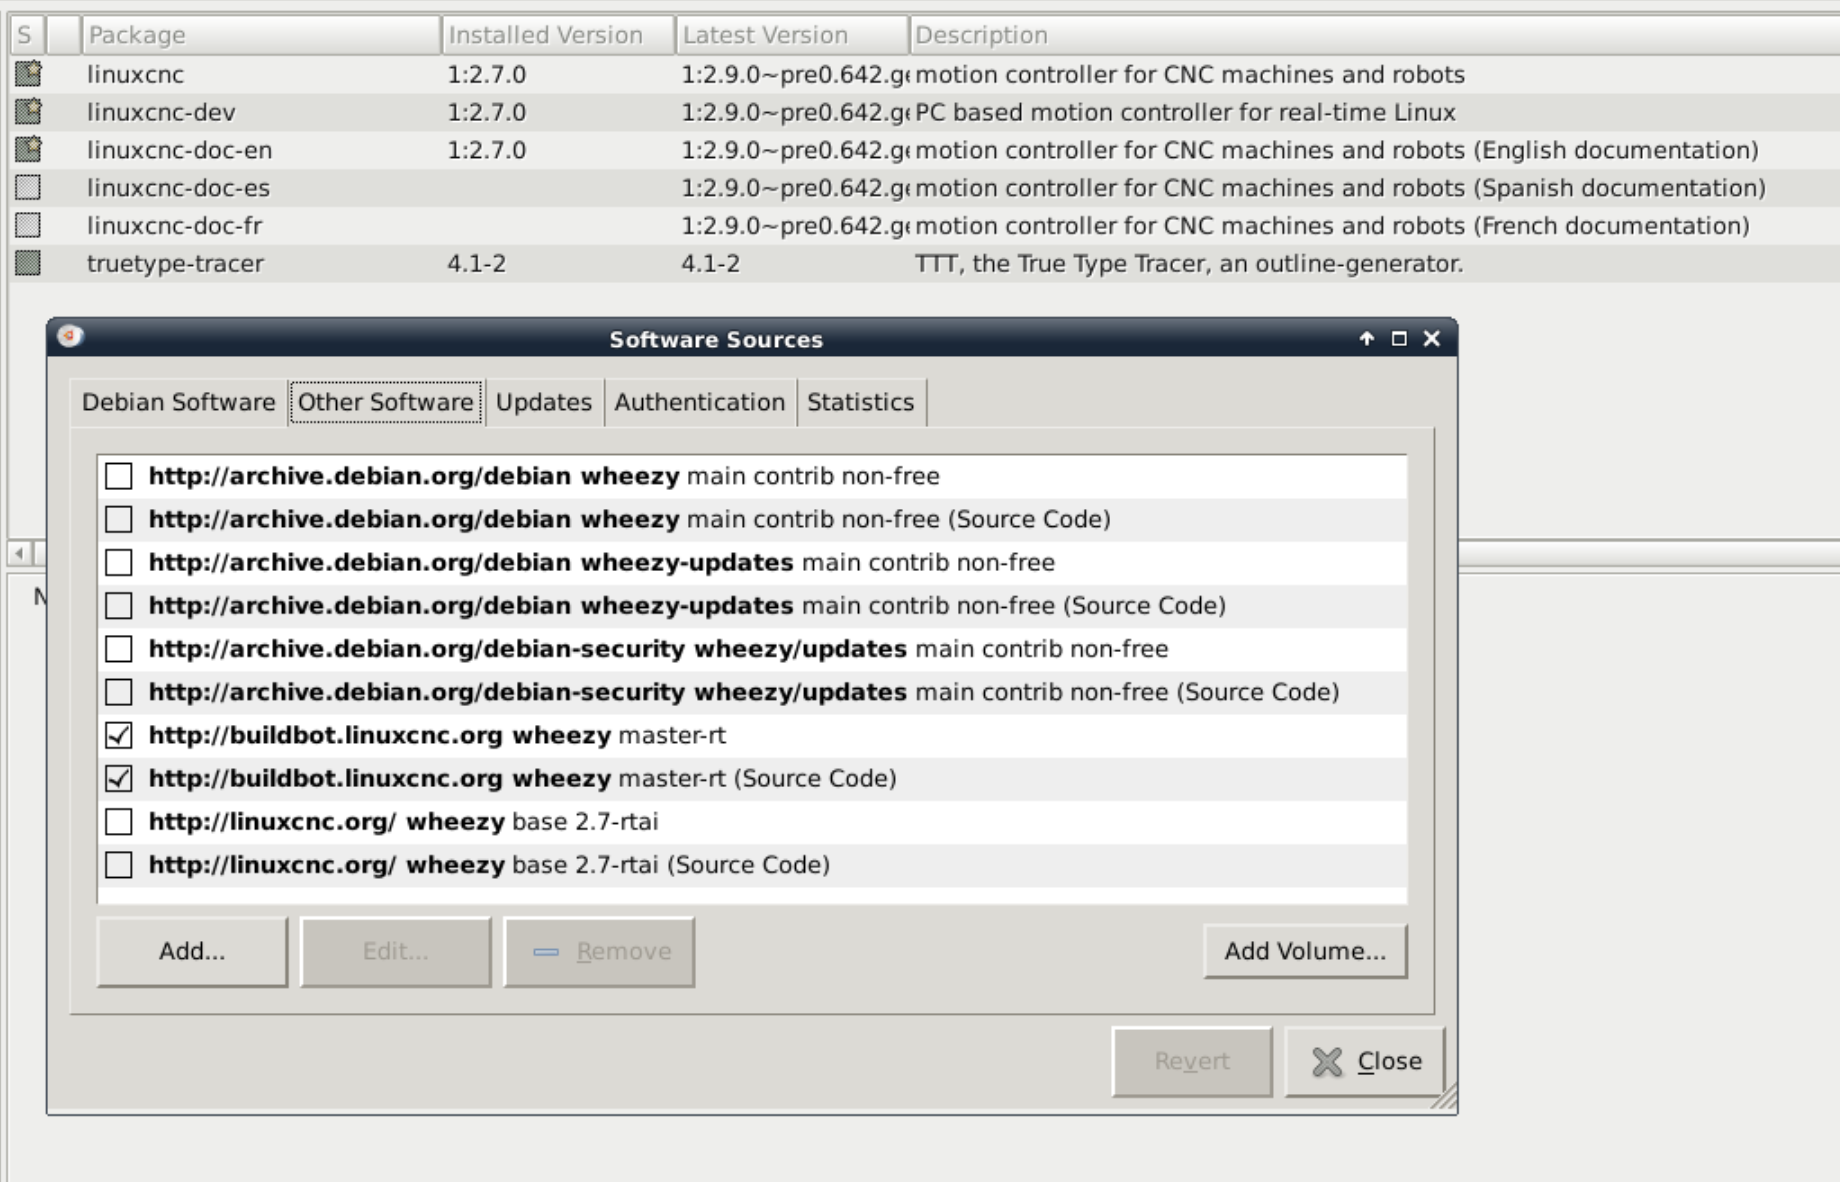This screenshot has height=1182, width=1840.
Task: Disable buildbot.linuxcnc.org wheezy master-rt source
Action: coord(119,735)
